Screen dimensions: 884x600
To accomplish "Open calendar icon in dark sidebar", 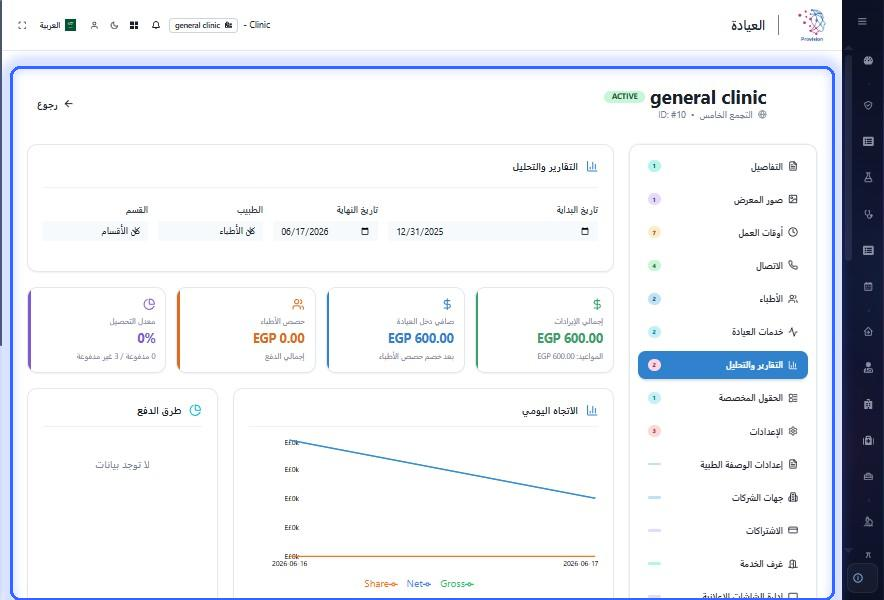I will pyautogui.click(x=868, y=286).
